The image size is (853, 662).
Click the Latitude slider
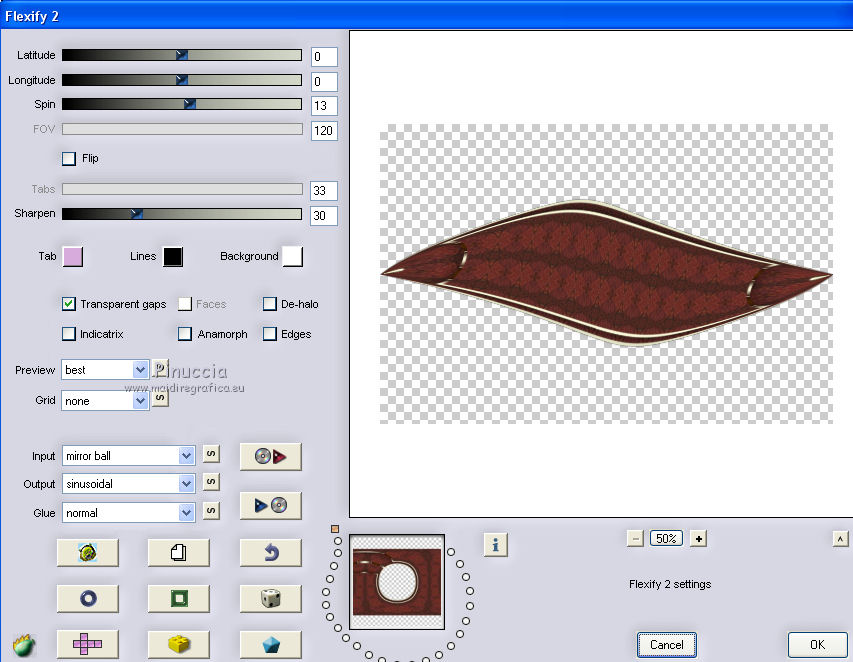tap(182, 55)
